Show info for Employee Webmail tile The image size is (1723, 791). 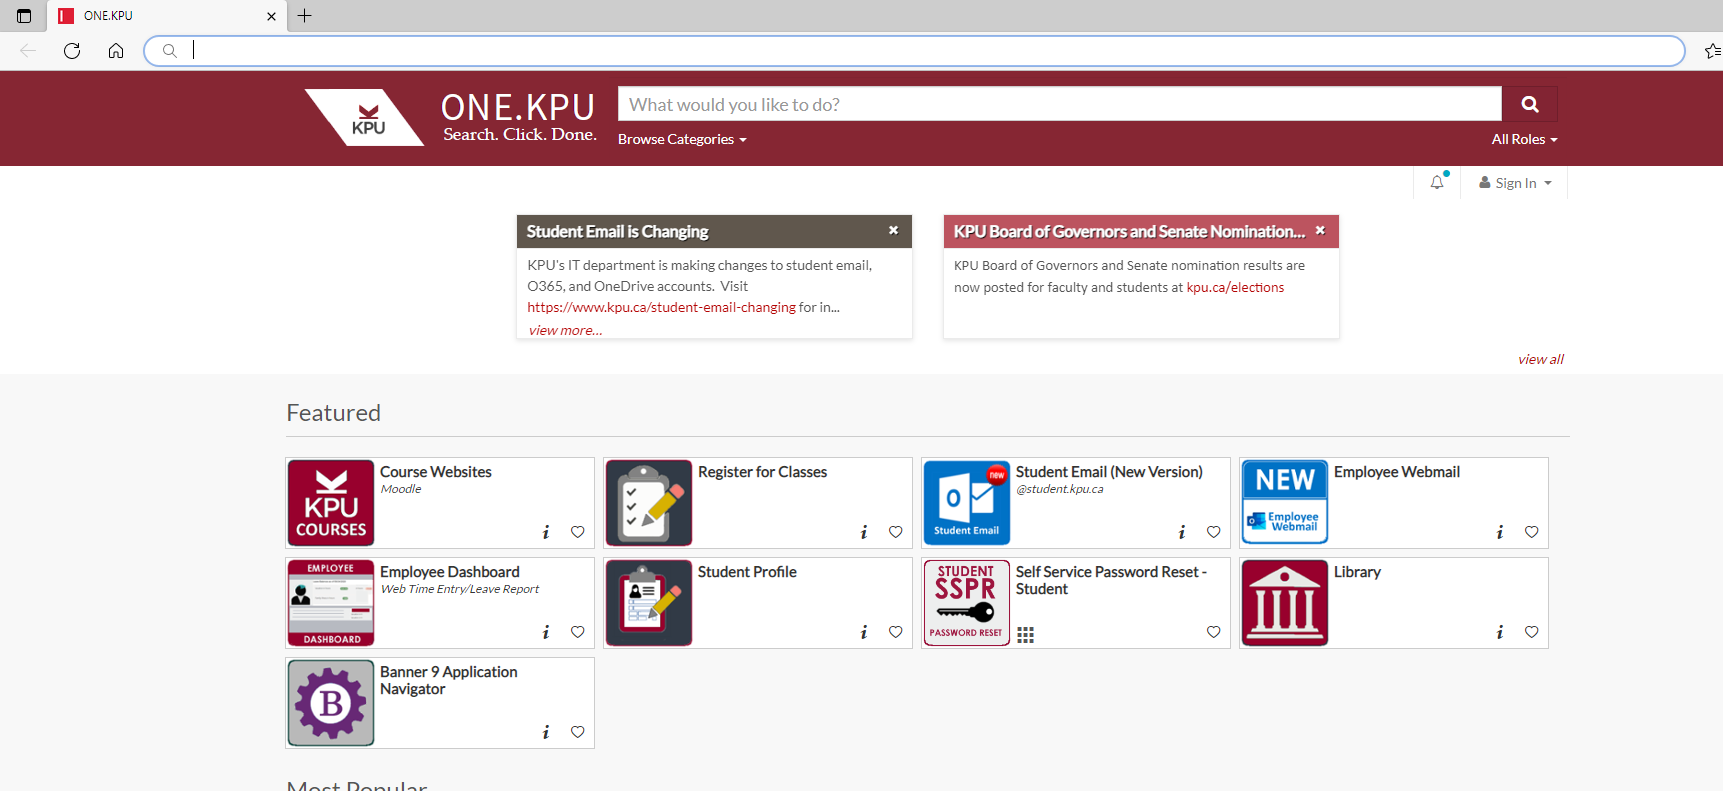coord(1499,532)
